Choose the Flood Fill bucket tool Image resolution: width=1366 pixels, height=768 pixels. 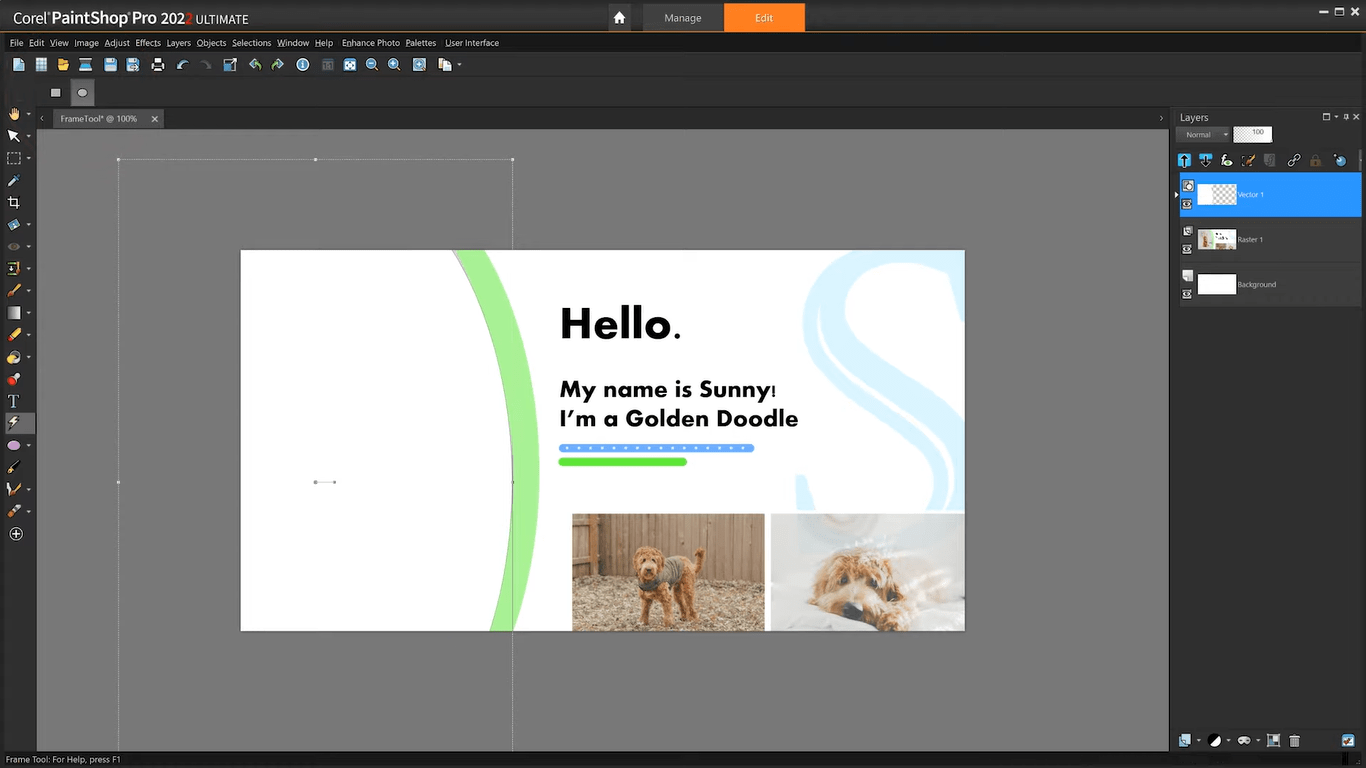14,357
